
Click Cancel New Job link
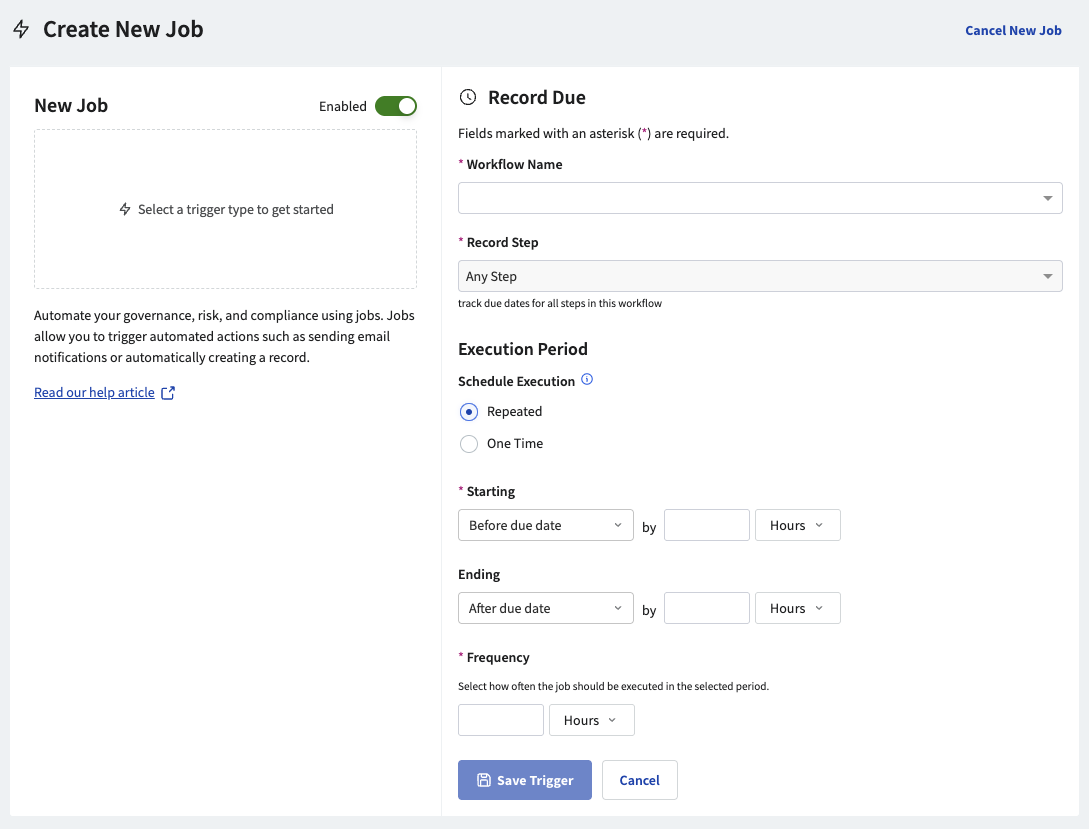point(1012,30)
